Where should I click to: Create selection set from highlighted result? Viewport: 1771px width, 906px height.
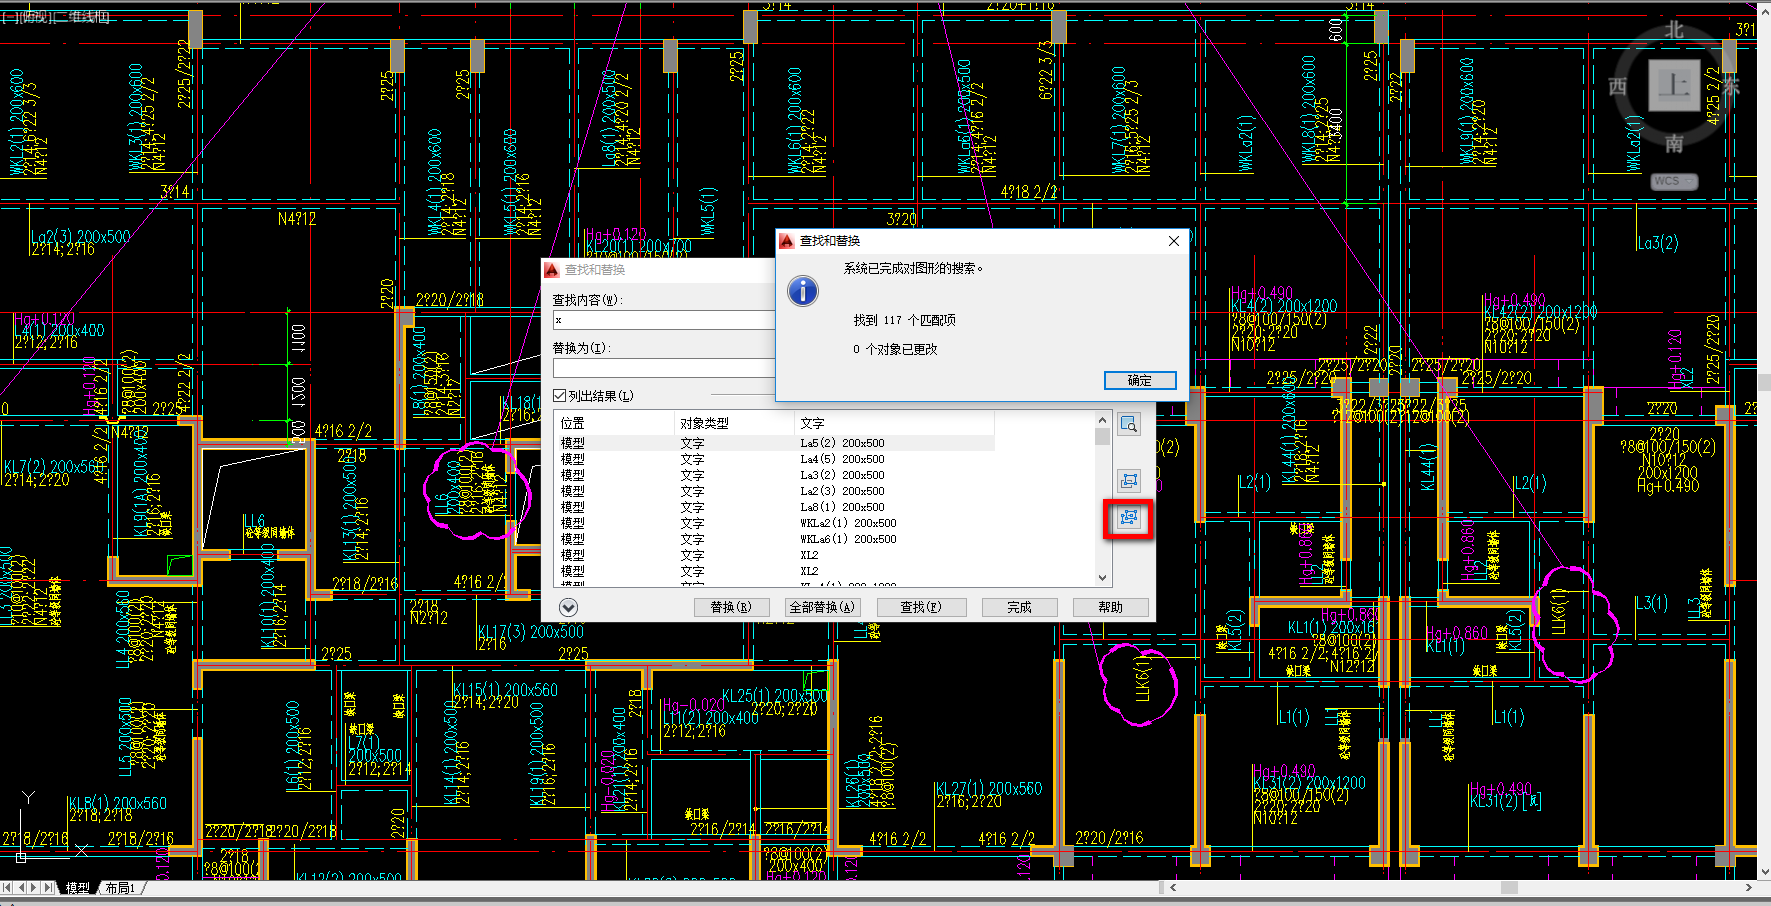(x=1129, y=481)
